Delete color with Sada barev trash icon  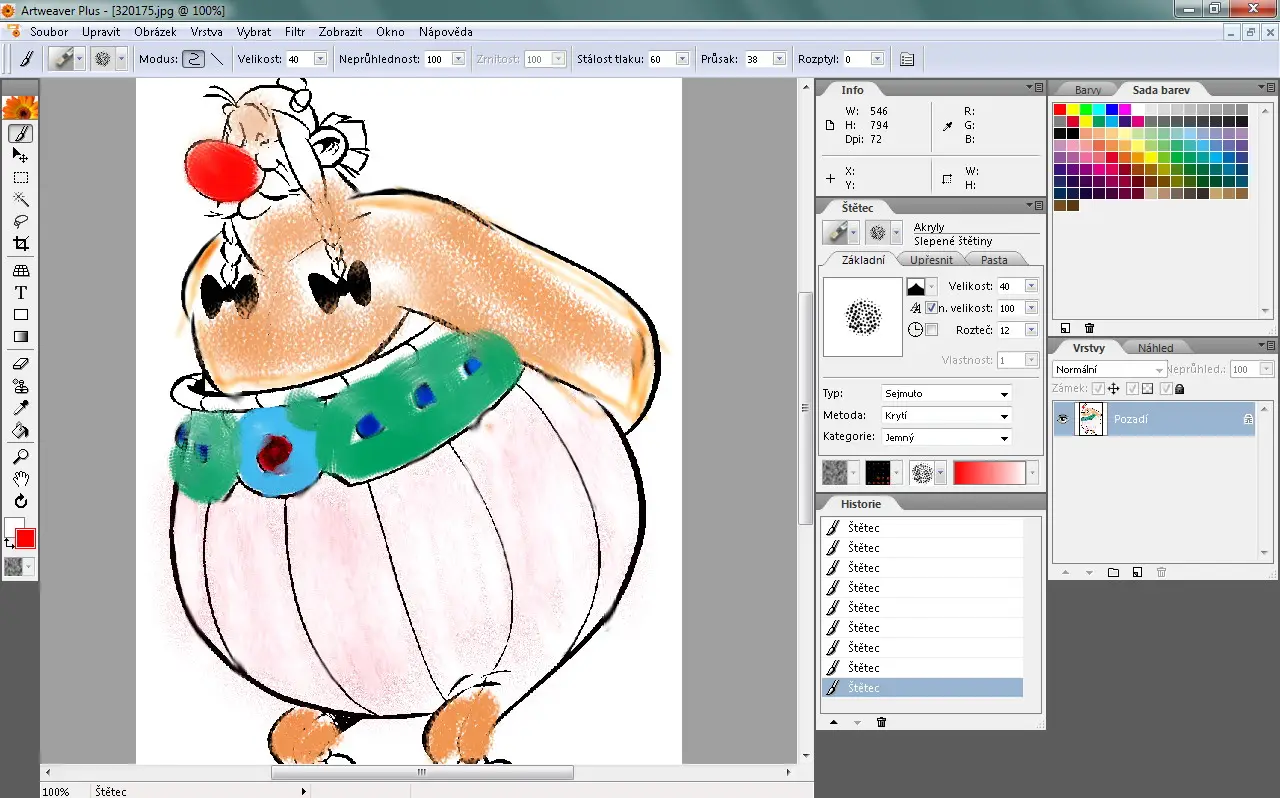pyautogui.click(x=1089, y=328)
